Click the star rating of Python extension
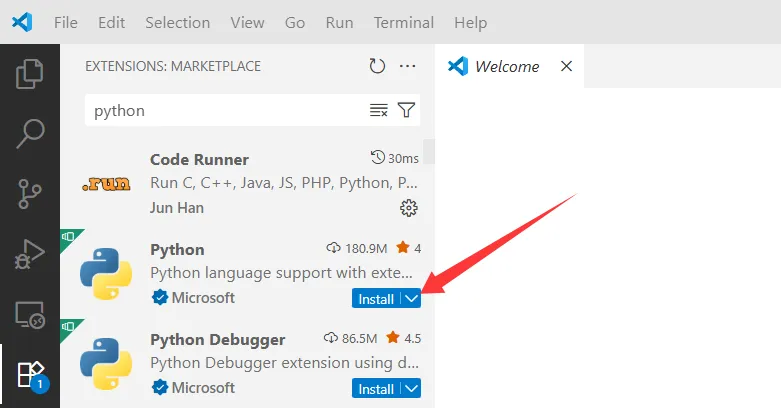781x408 pixels. pyautogui.click(x=408, y=248)
